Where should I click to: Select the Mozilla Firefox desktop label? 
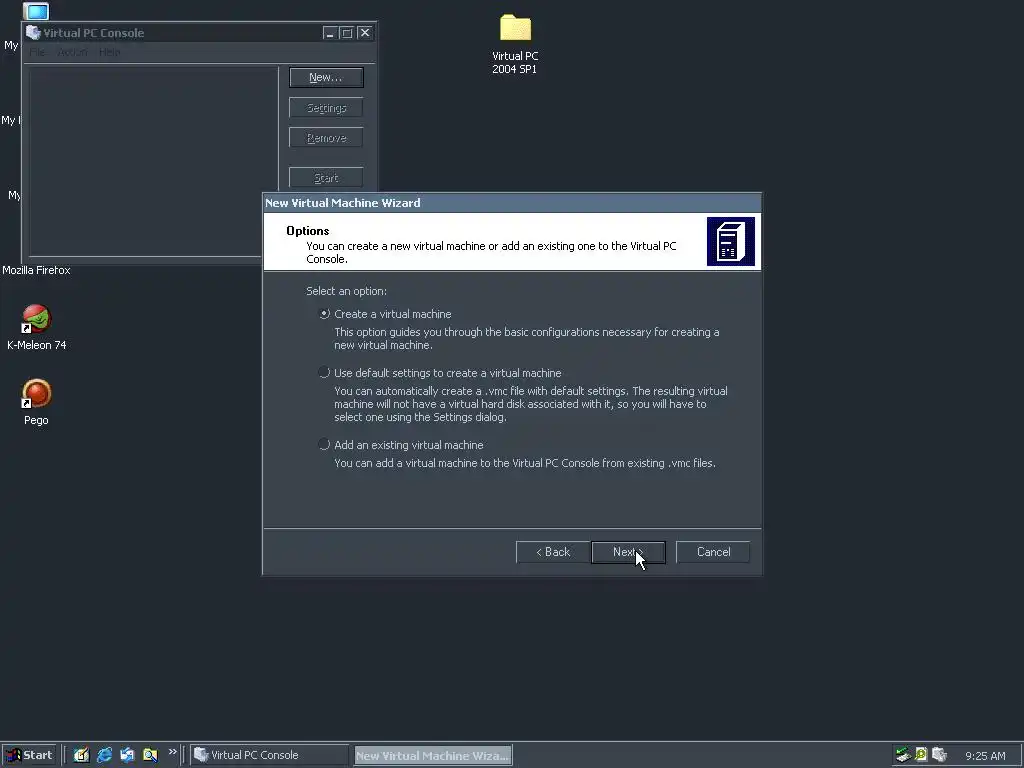(x=36, y=270)
